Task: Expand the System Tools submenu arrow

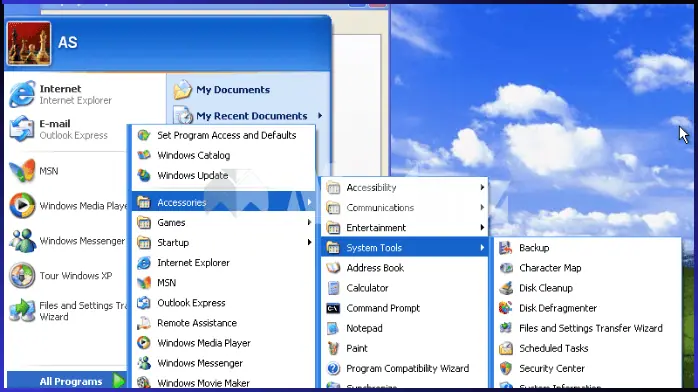Action: (x=482, y=248)
